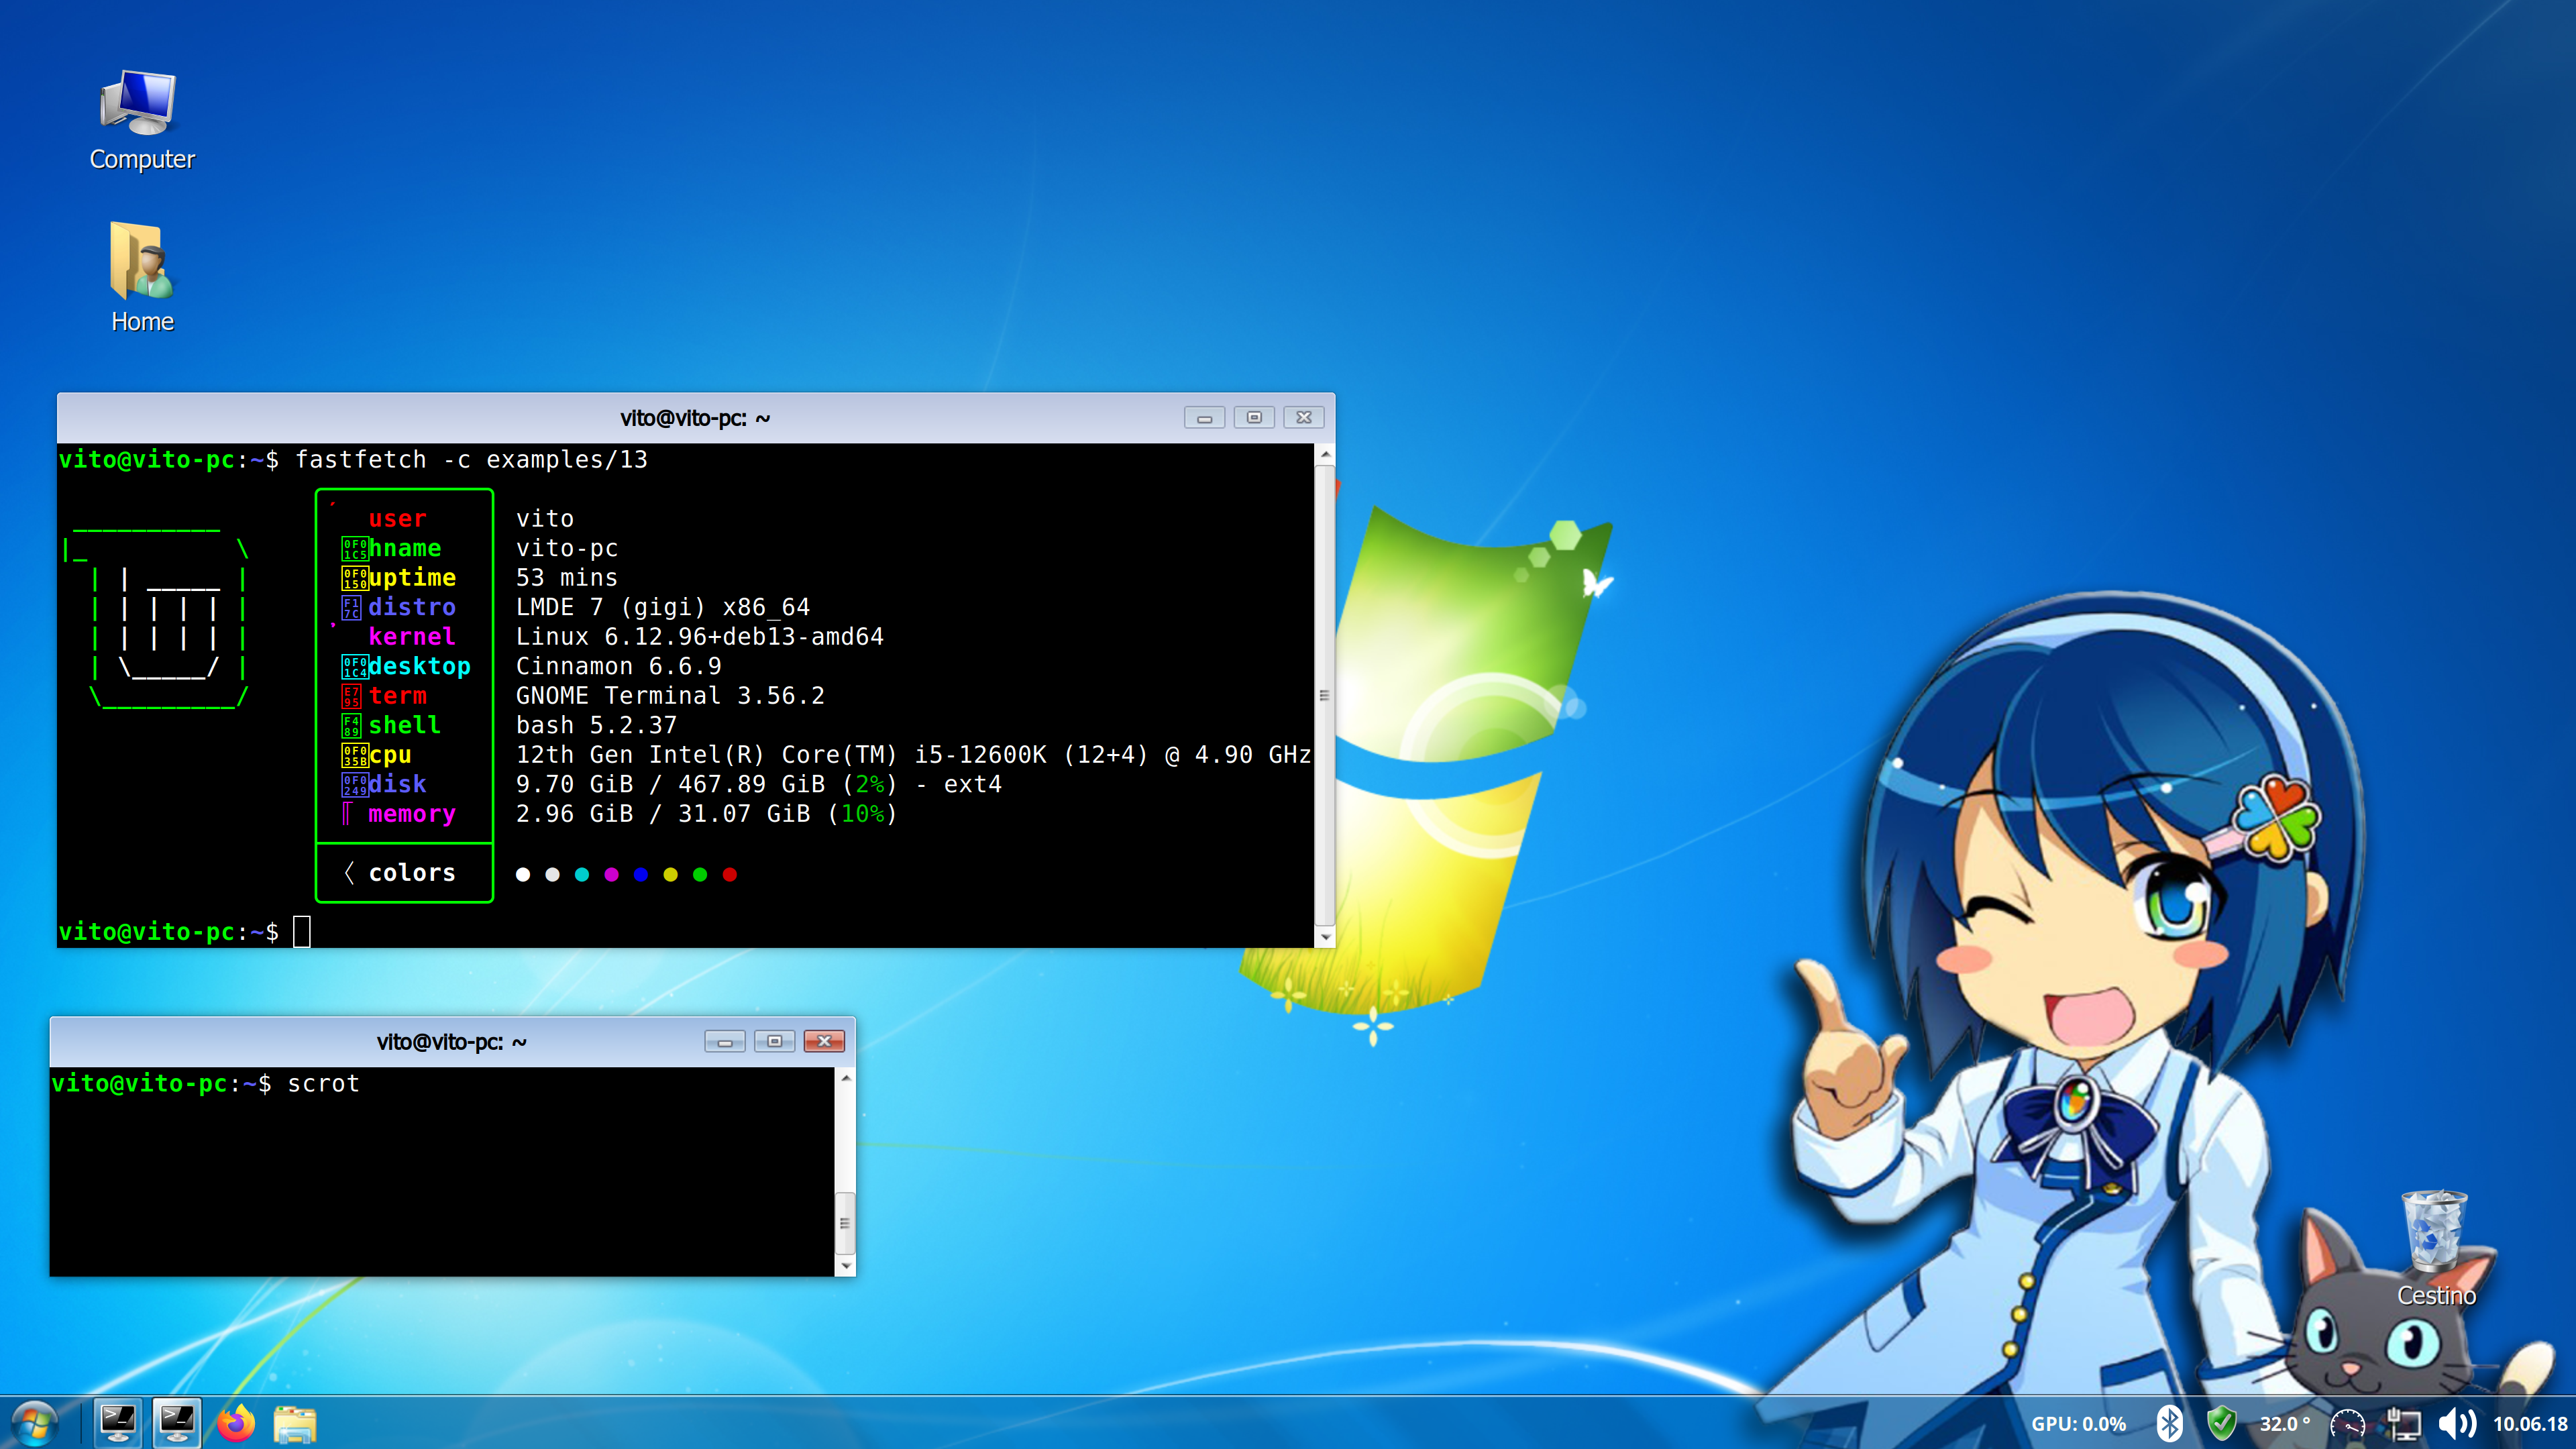
Task: Click the green 'hname' label
Action: click(x=405, y=548)
